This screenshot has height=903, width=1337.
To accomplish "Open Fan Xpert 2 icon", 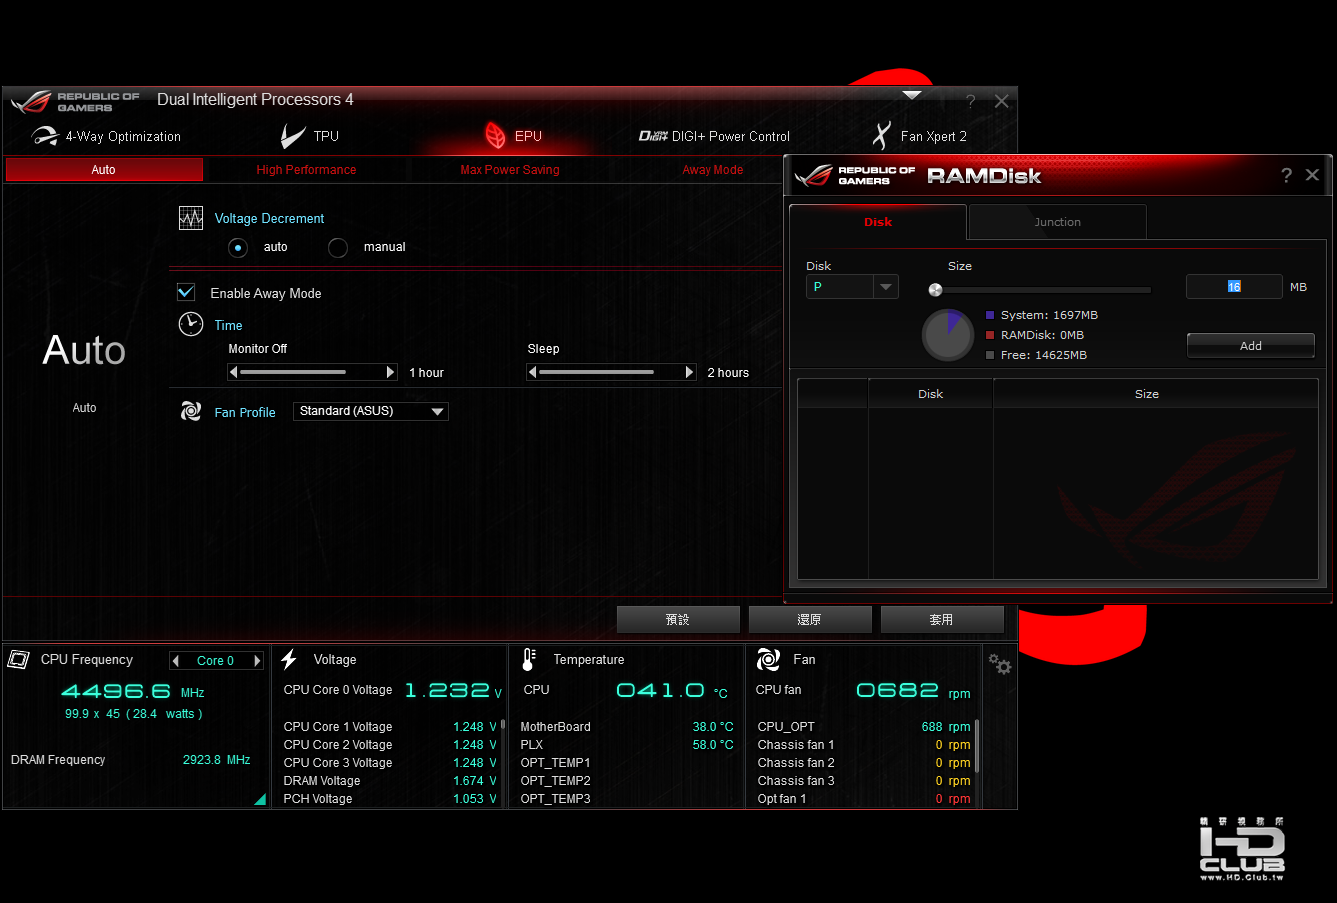I will pos(881,135).
